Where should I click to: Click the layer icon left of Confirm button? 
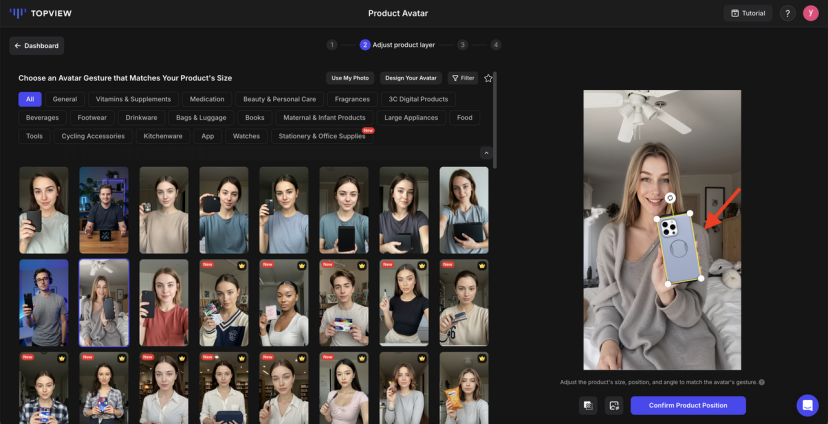[588, 406]
